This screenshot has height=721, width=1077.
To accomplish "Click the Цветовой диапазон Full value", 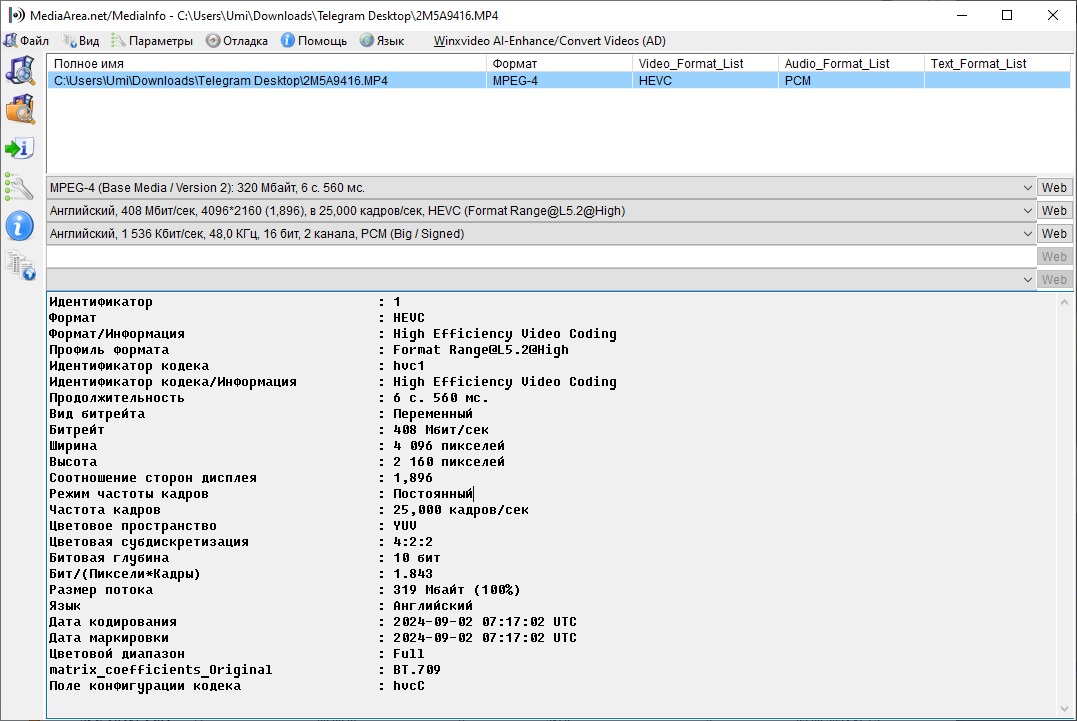I will click(x=409, y=654).
